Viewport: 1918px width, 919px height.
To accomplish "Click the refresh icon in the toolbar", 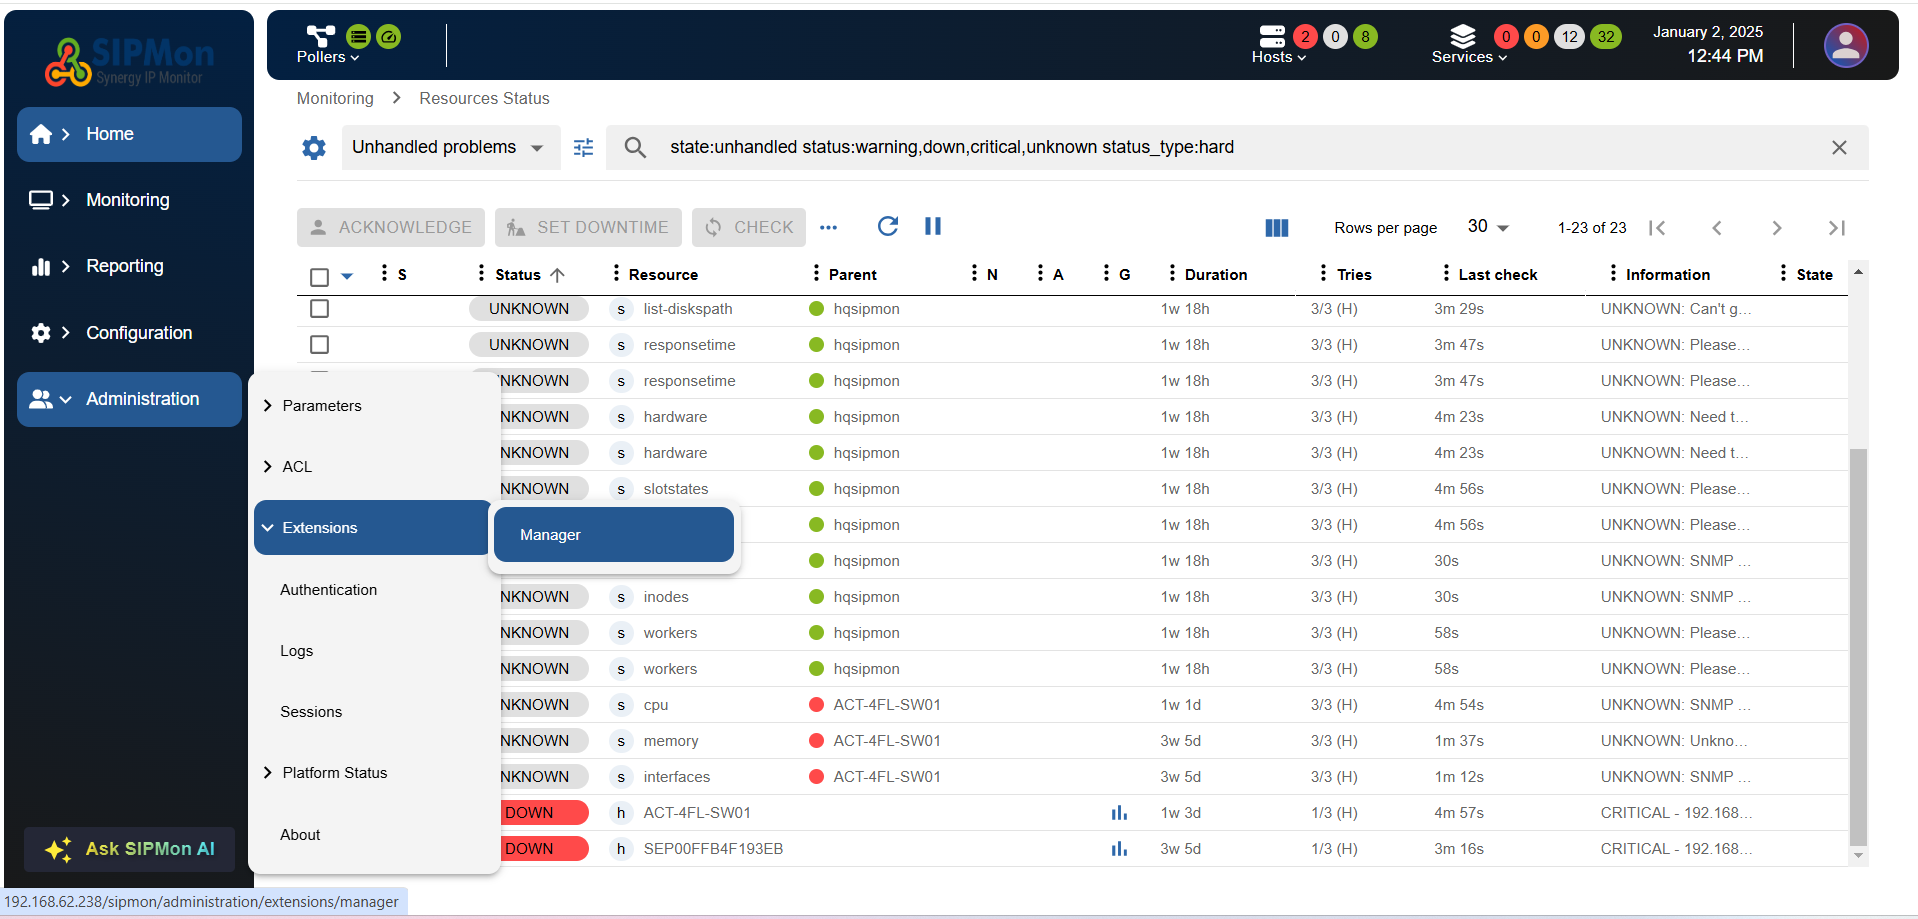I will (887, 226).
